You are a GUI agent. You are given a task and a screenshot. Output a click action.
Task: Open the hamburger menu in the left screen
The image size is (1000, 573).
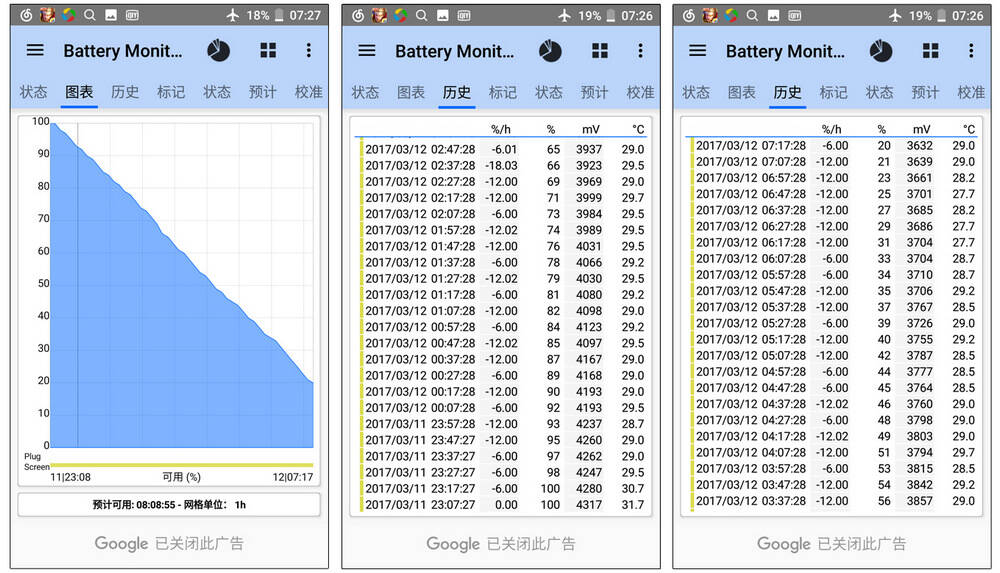35,51
